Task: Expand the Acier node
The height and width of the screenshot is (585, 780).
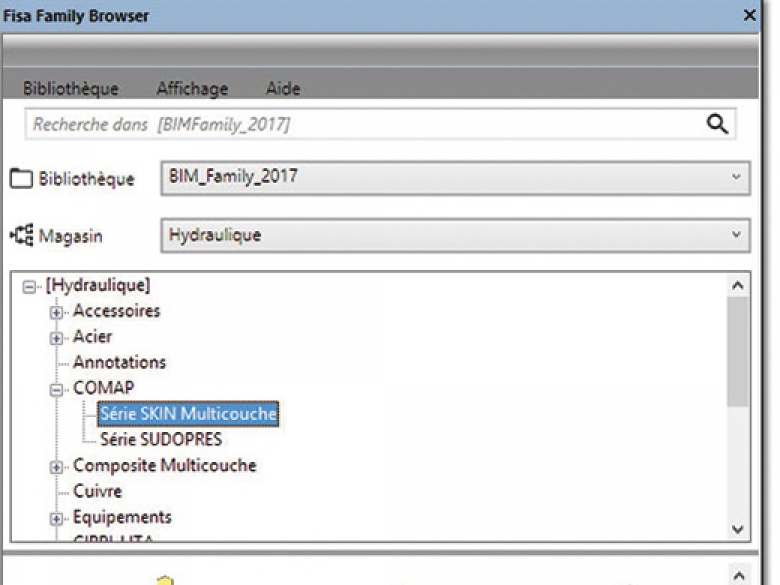Action: [56, 338]
